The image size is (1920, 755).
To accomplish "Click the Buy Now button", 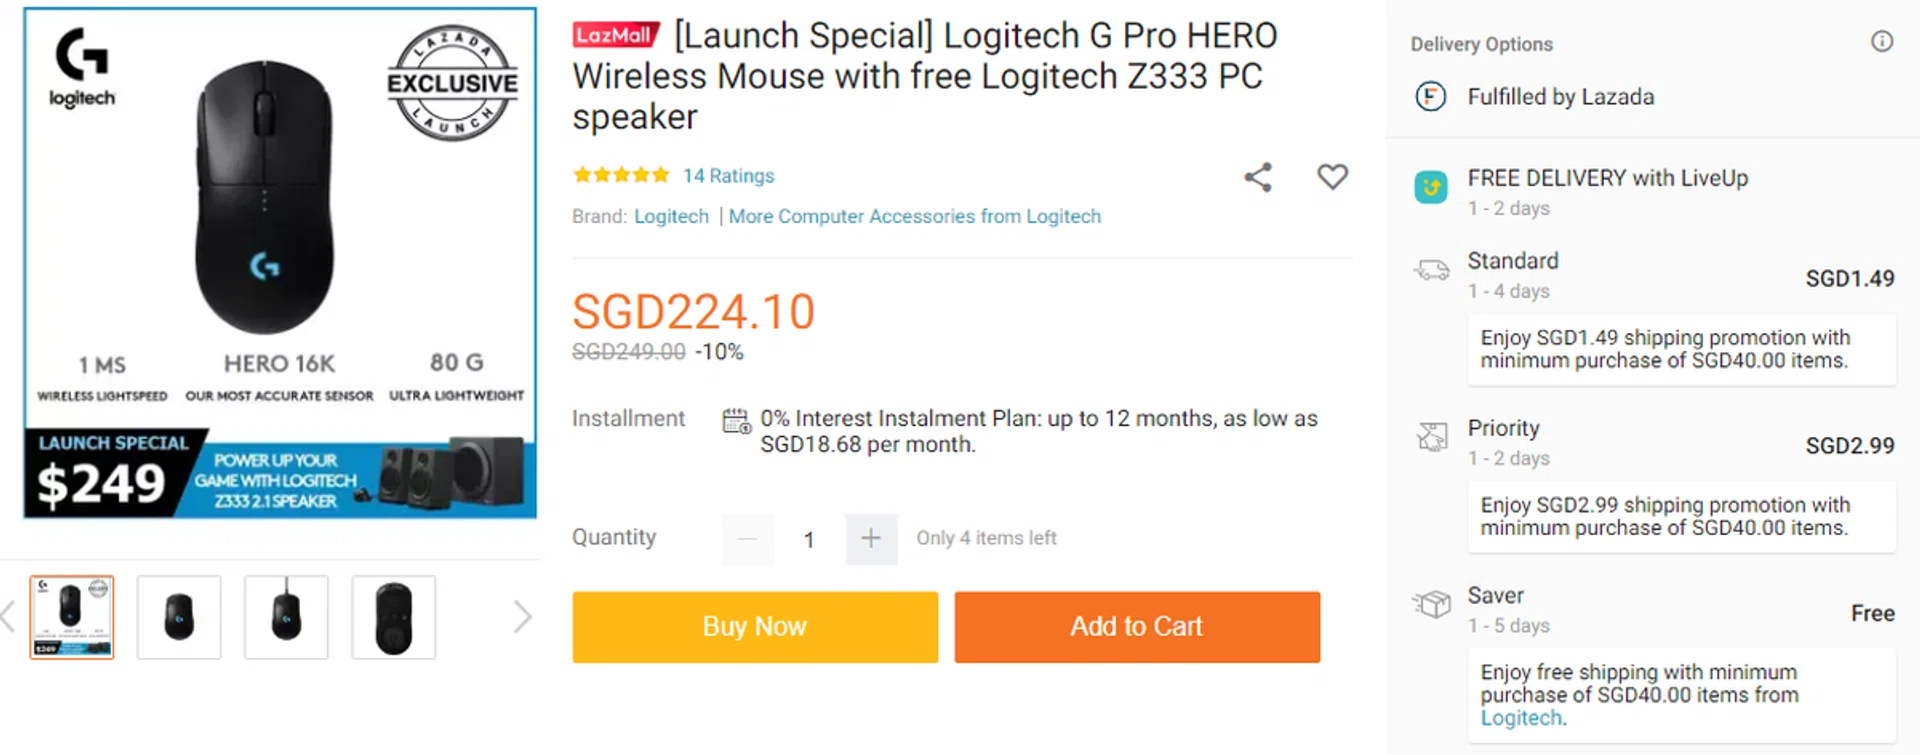I will 755,627.
